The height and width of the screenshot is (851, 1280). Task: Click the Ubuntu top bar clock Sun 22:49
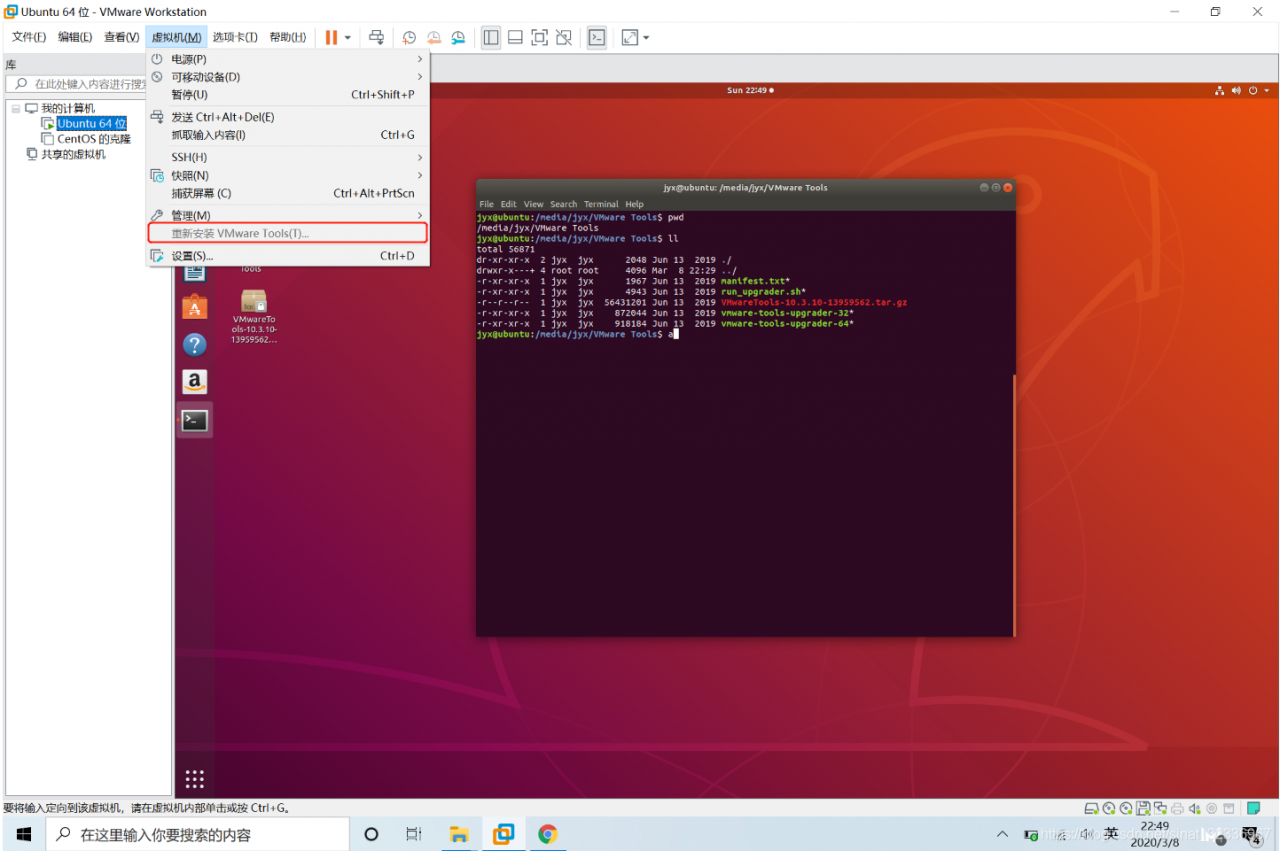(749, 90)
